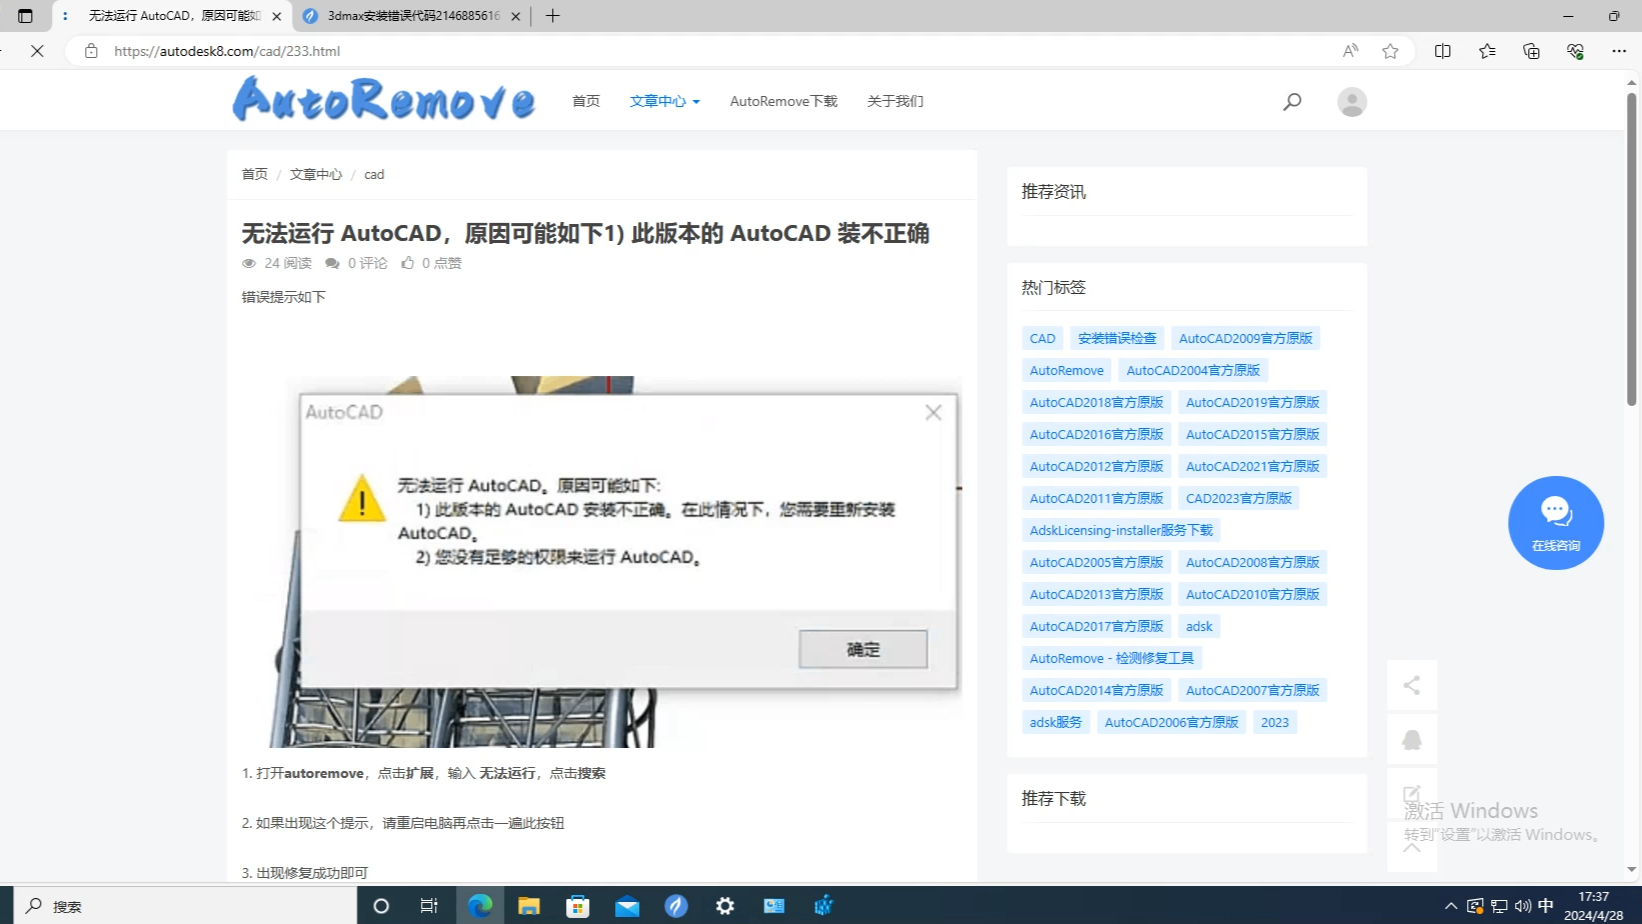Open Mail from the Windows taskbar
The image size is (1642, 924).
(x=627, y=905)
